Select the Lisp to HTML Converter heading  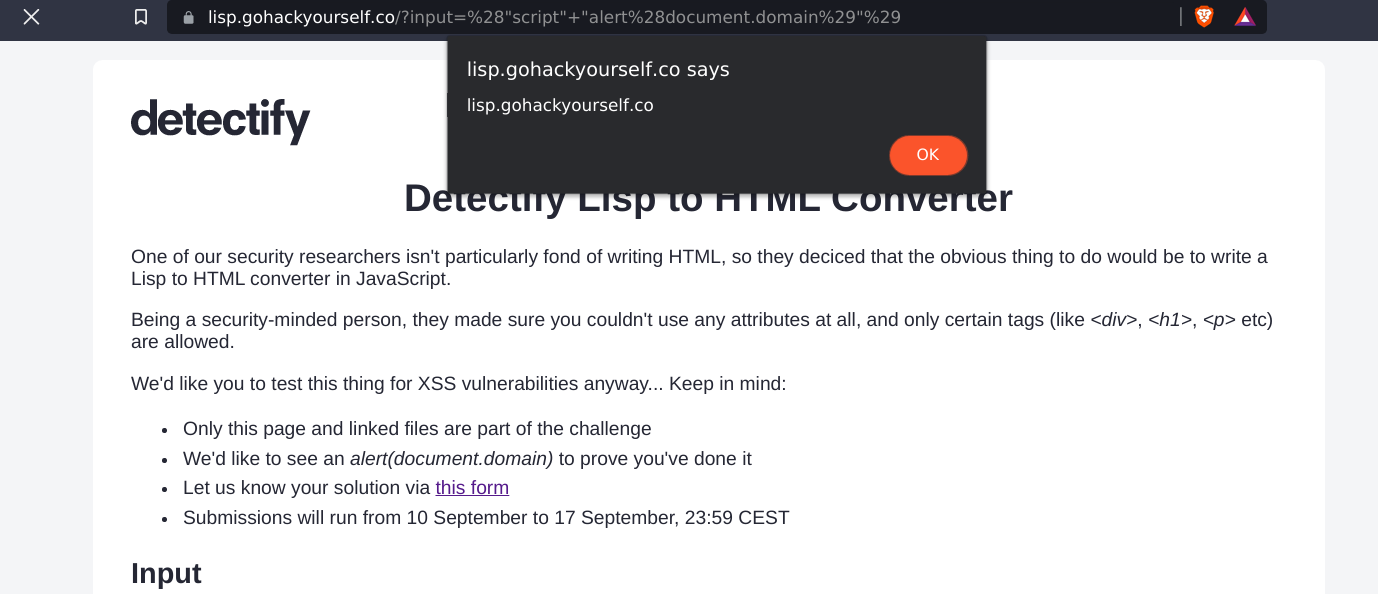(708, 198)
